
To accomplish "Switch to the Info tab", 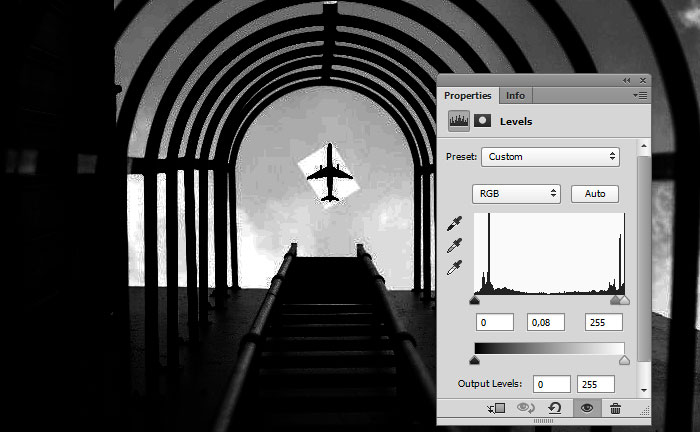I will [515, 96].
